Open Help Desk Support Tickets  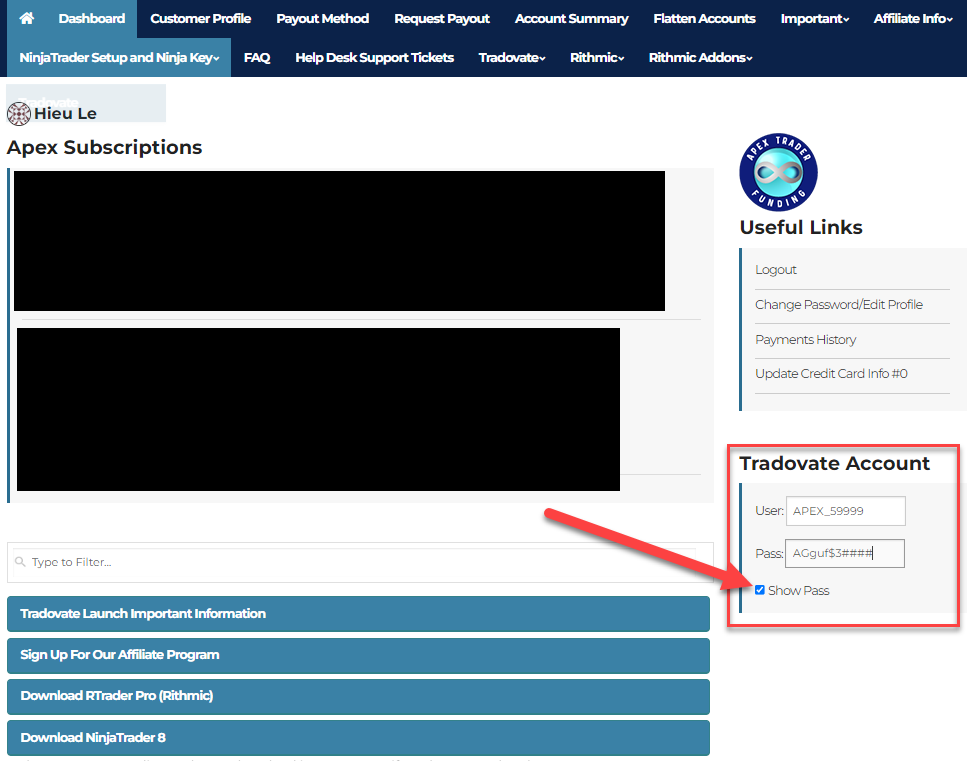click(374, 58)
